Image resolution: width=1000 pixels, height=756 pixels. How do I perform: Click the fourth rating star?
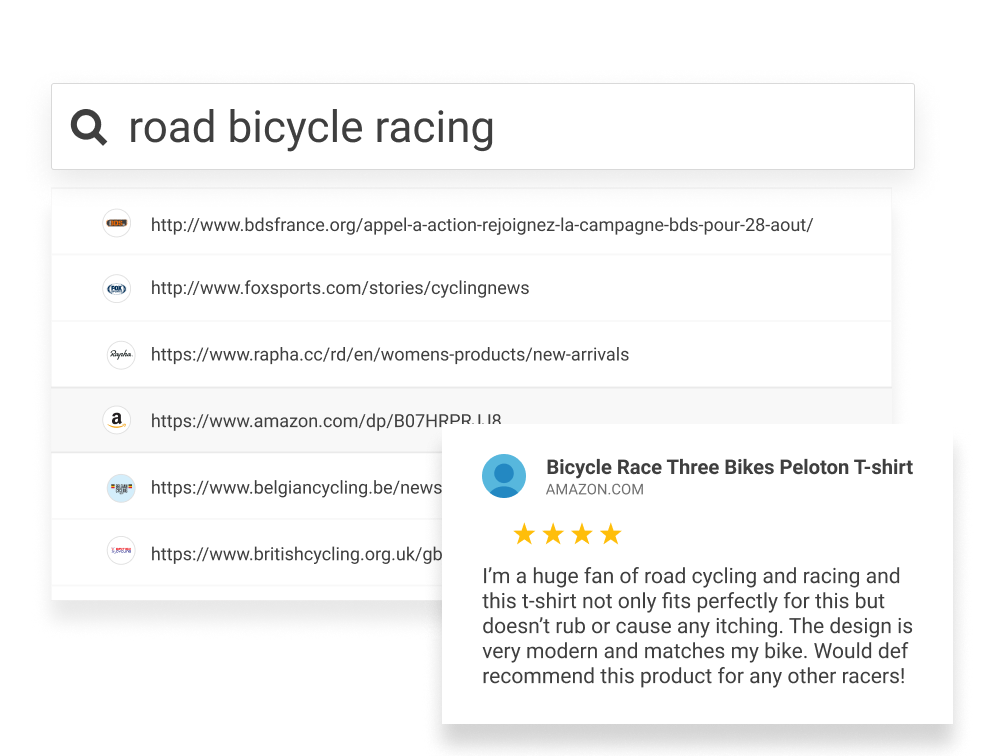tap(610, 535)
